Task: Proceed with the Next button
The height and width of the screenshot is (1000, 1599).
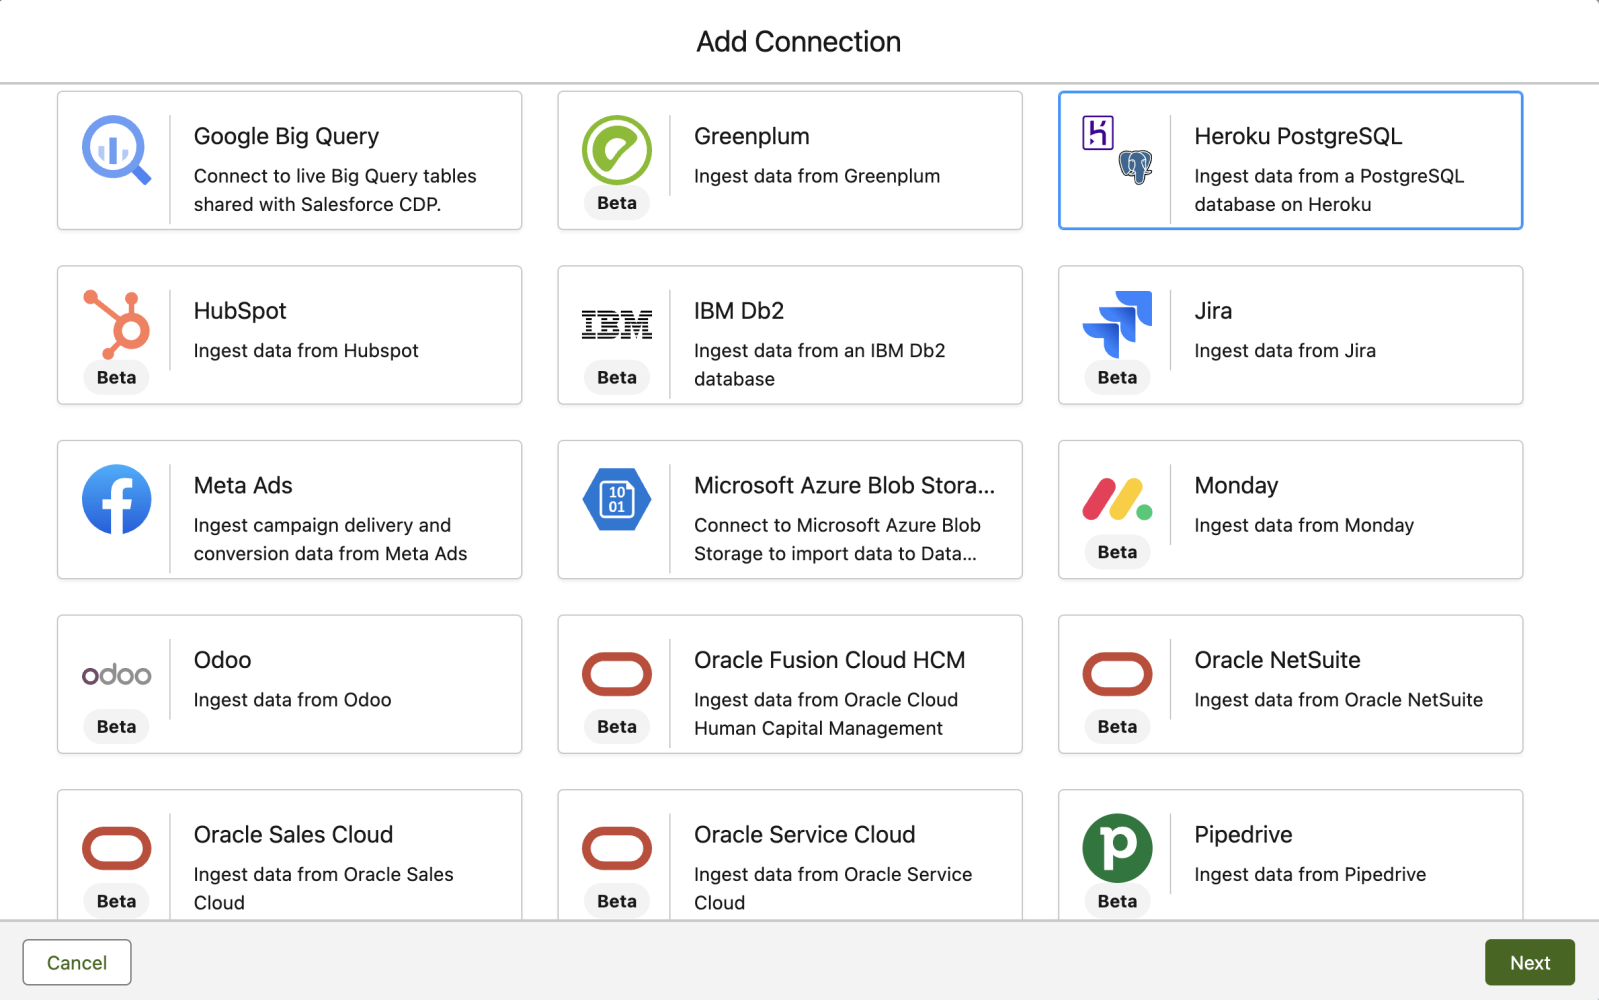Action: click(x=1530, y=962)
